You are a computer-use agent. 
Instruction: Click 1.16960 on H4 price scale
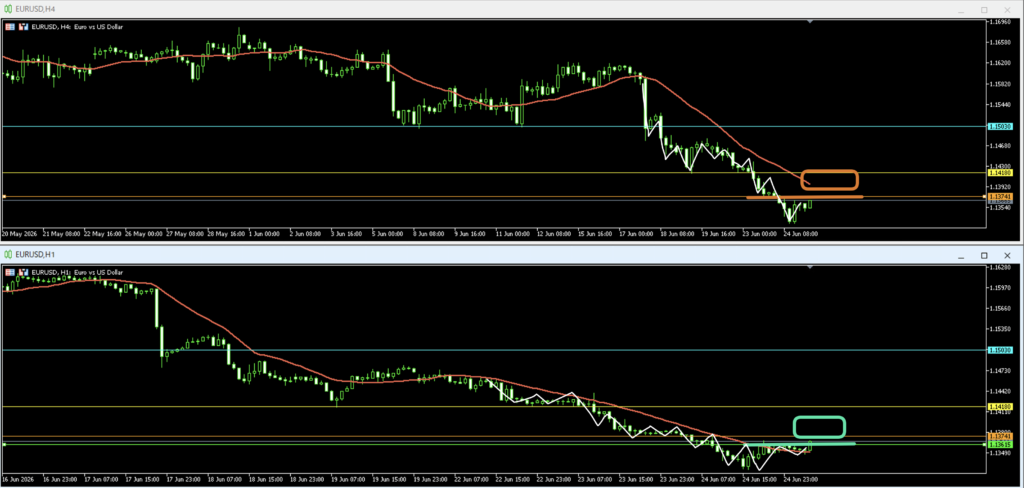click(x=1000, y=22)
